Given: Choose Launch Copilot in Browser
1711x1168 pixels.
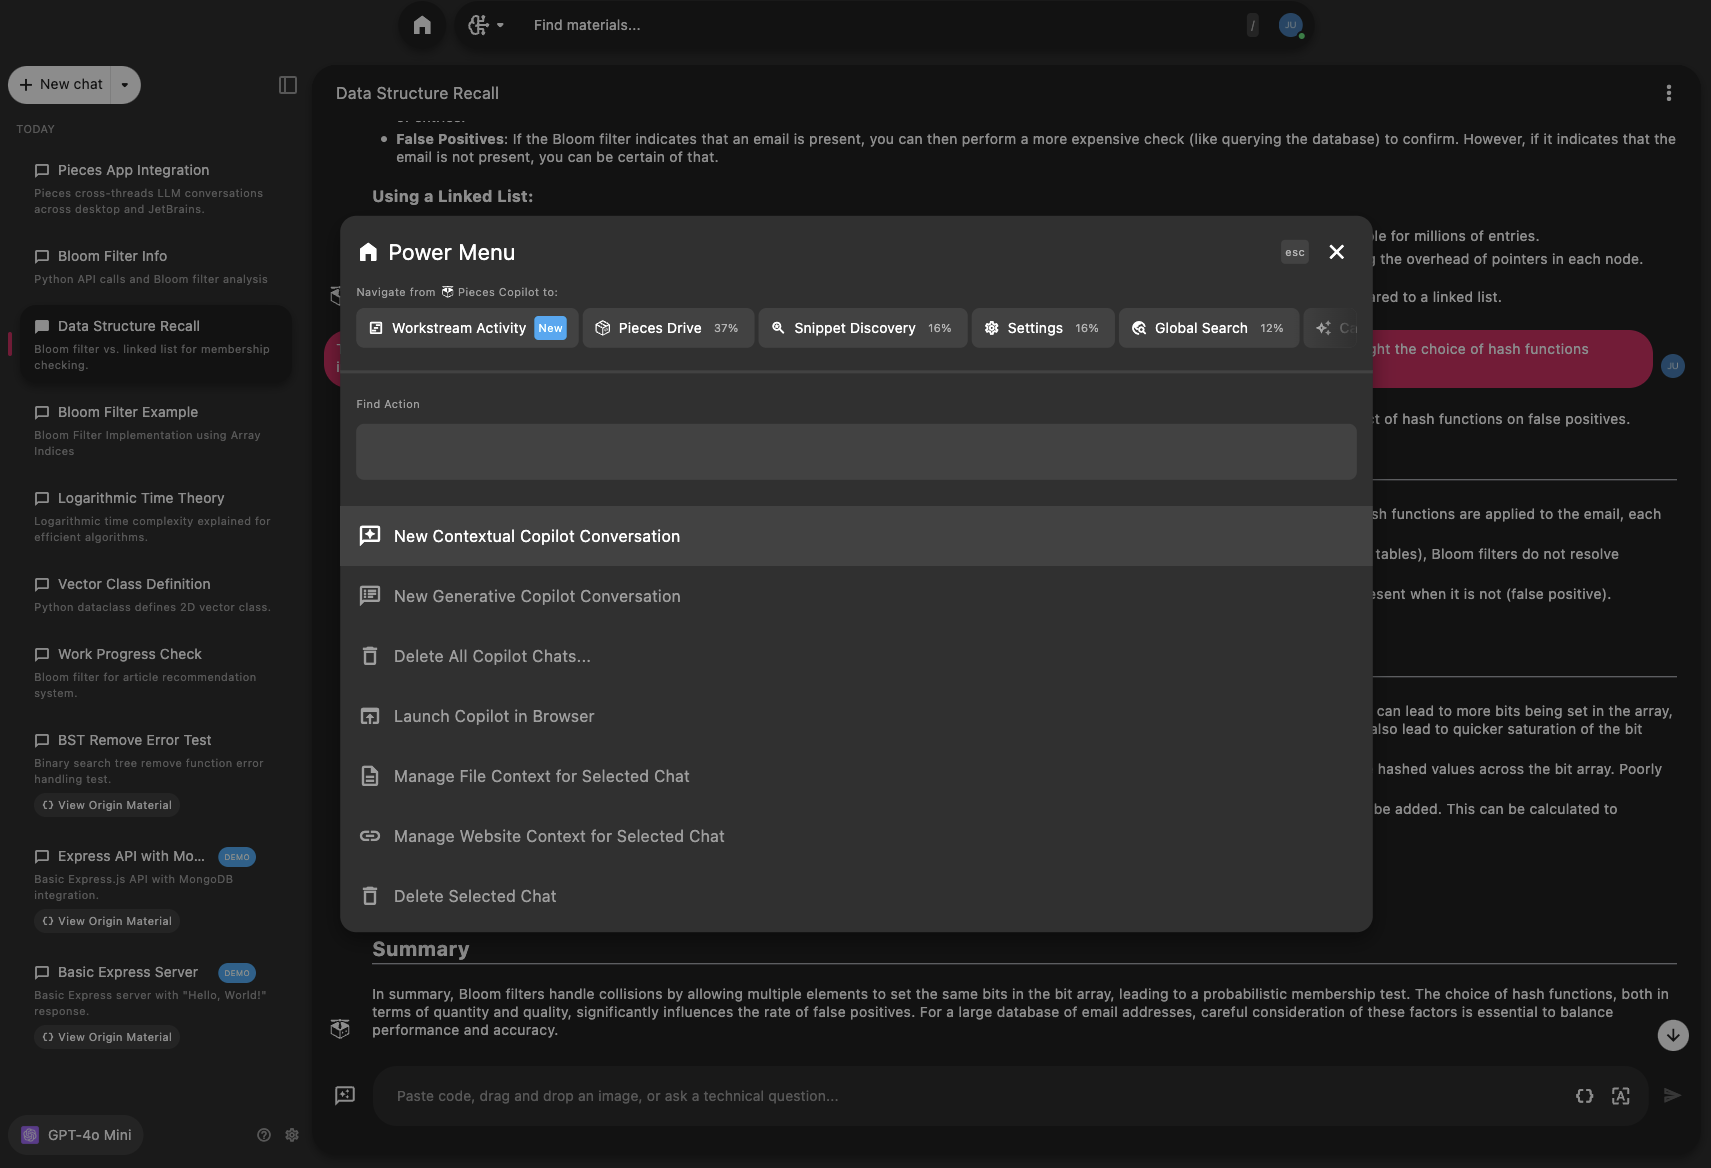Looking at the screenshot, I should [x=856, y=716].
